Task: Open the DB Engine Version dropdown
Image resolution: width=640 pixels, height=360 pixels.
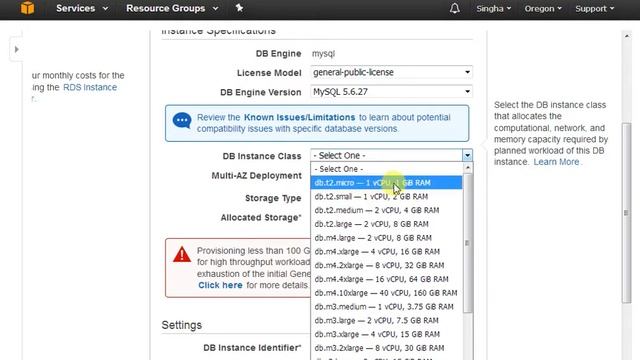Action: tap(391, 91)
